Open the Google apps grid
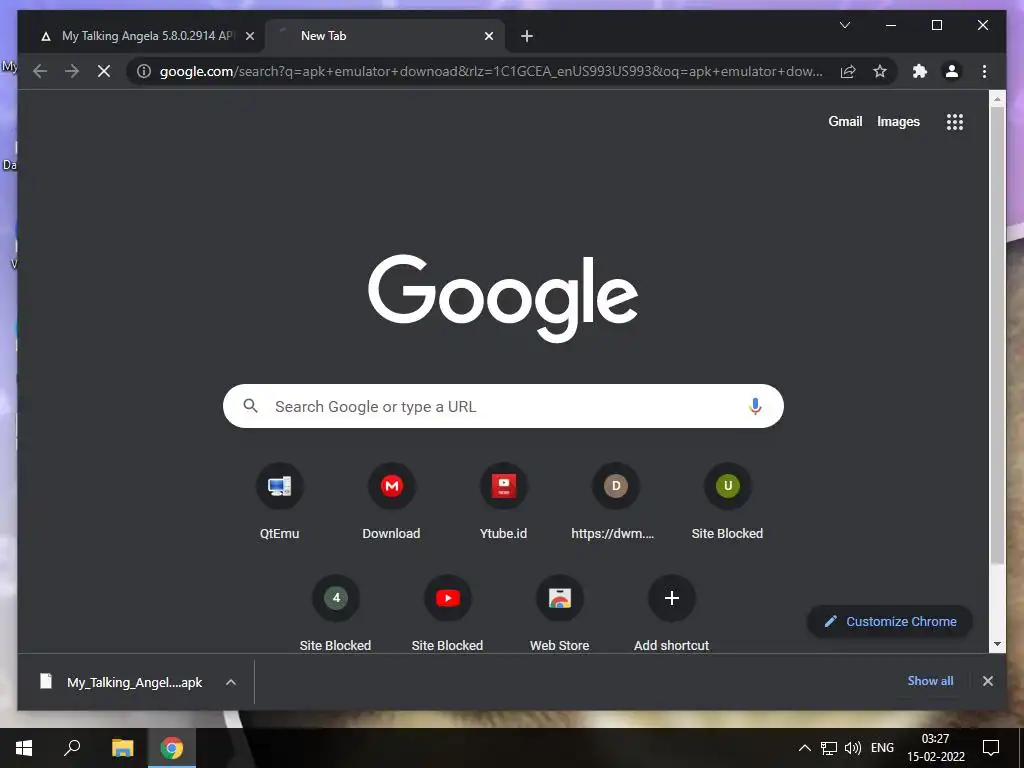Image resolution: width=1024 pixels, height=768 pixels. tap(955, 121)
